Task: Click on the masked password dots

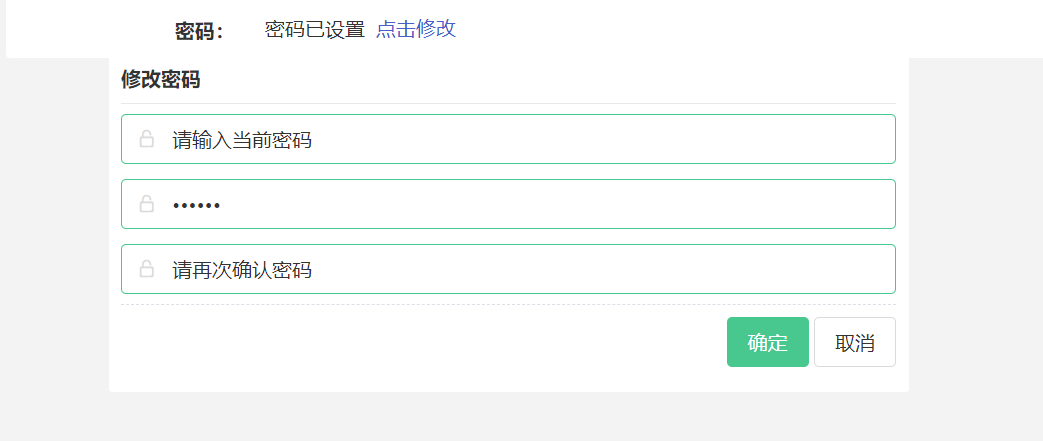Action: click(x=196, y=205)
